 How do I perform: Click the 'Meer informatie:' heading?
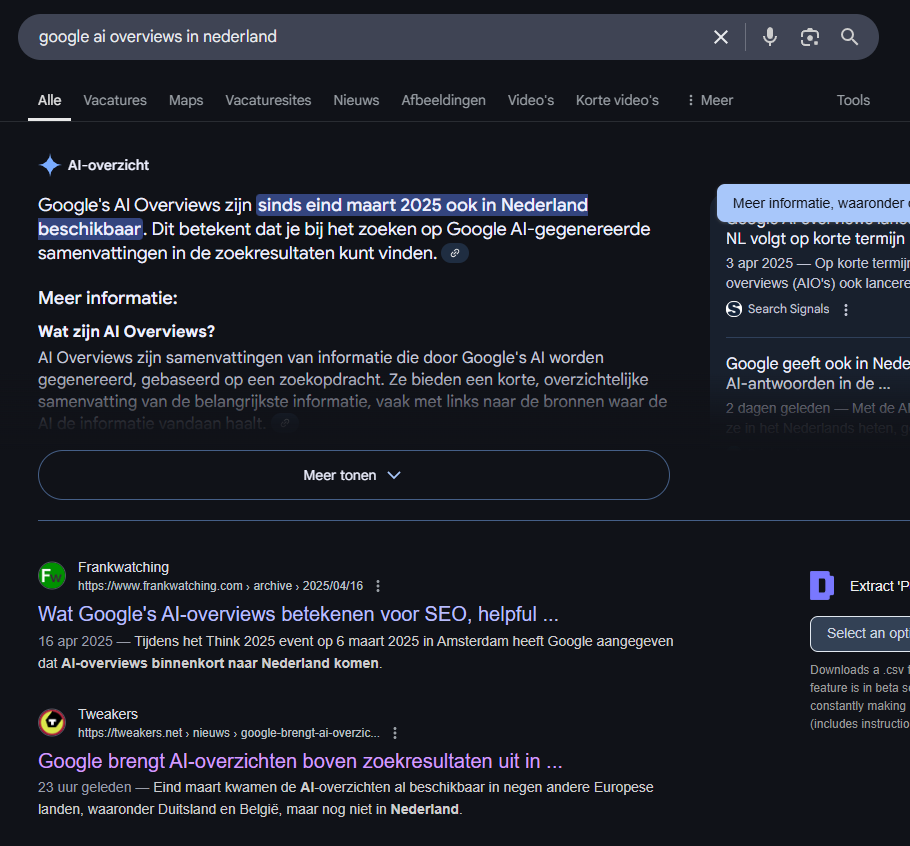point(108,298)
